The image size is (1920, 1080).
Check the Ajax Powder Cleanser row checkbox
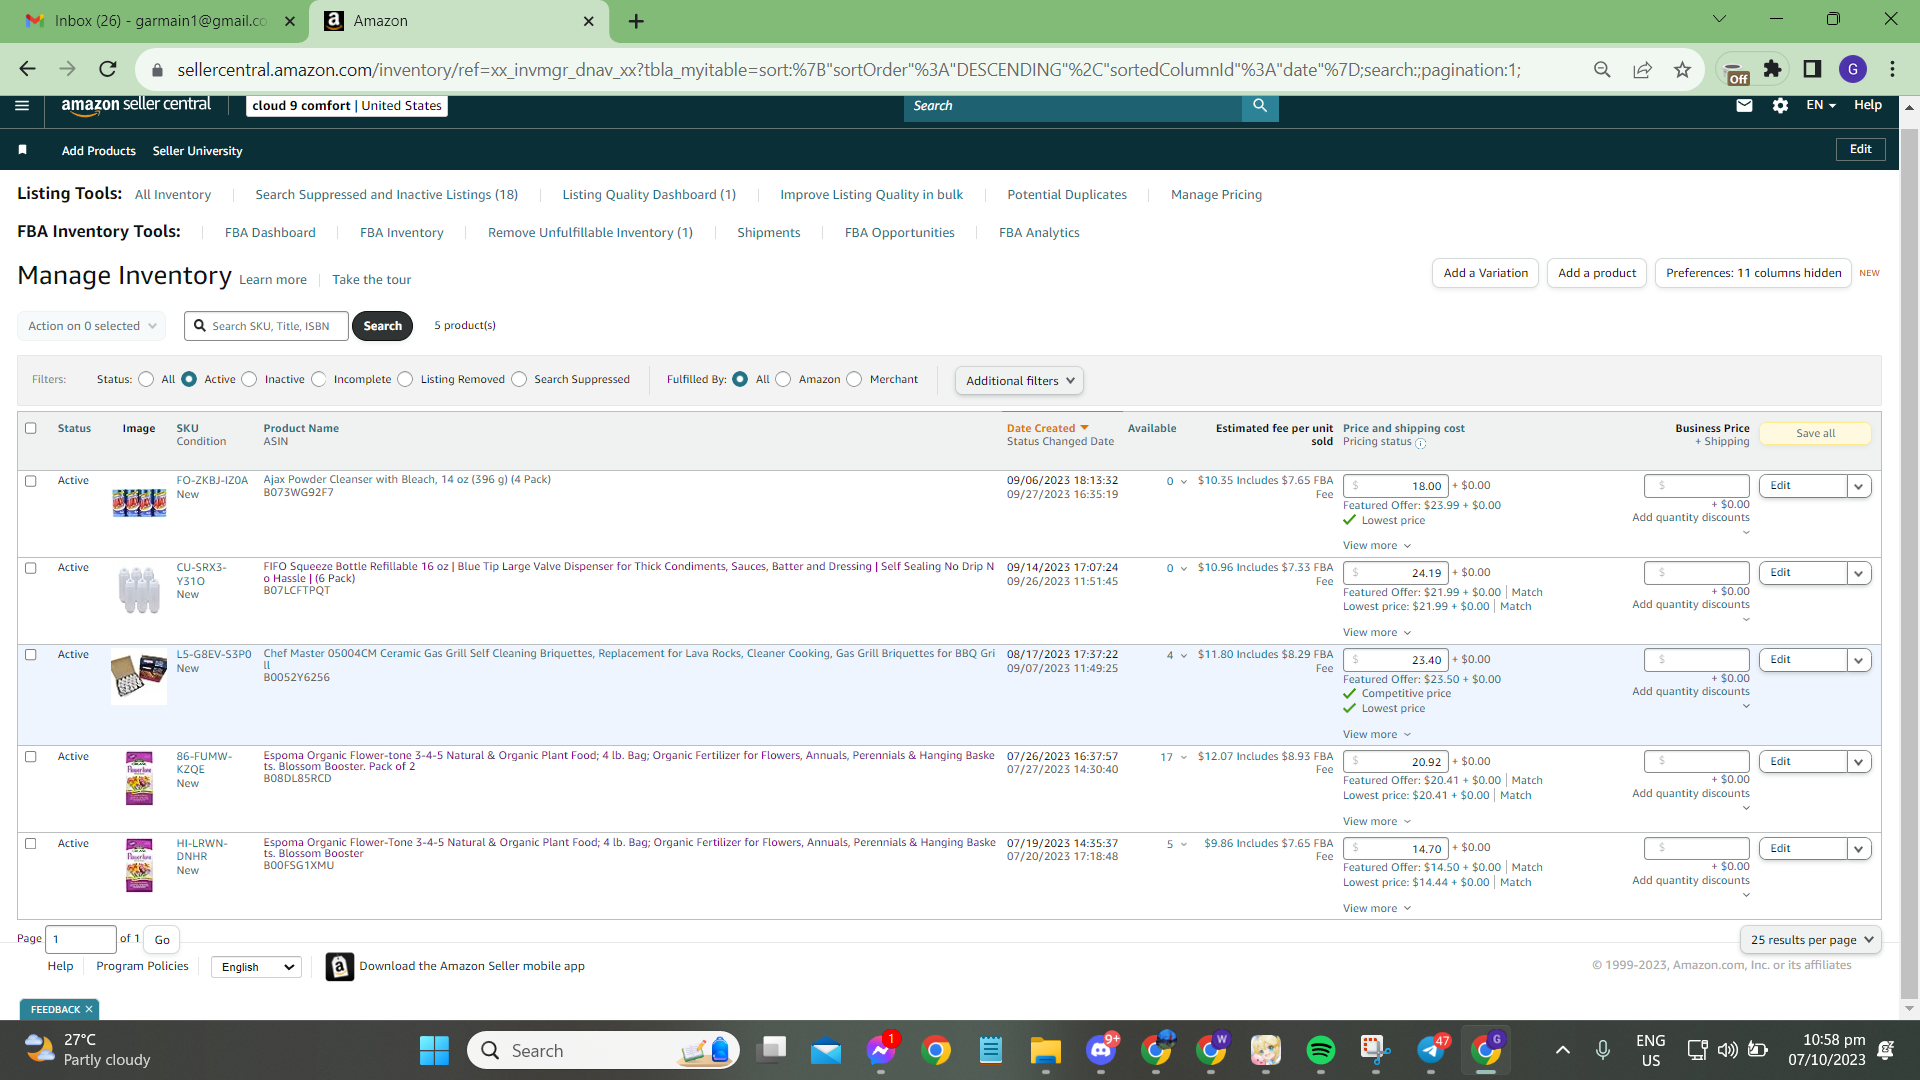click(31, 481)
